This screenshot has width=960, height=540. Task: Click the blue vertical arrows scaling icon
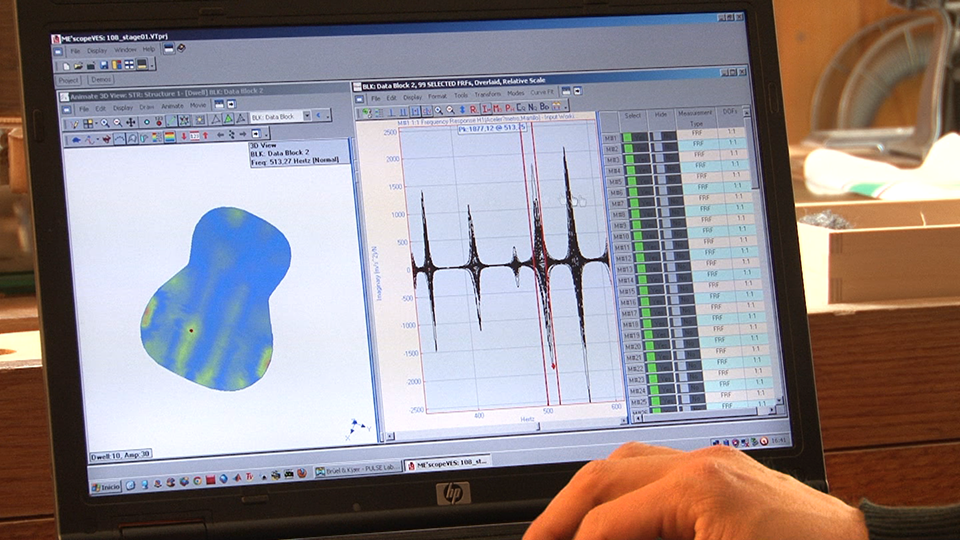[x=462, y=110]
